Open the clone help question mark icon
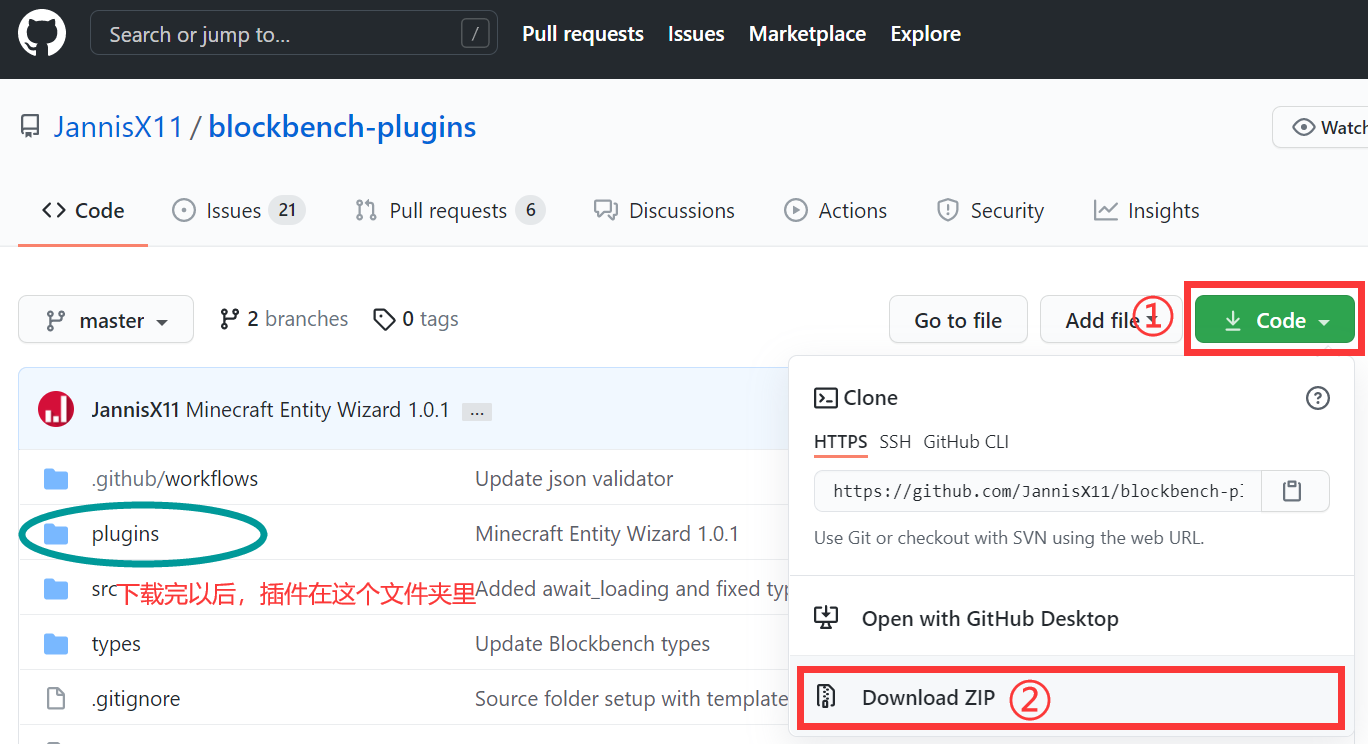The image size is (1368, 744). tap(1318, 398)
